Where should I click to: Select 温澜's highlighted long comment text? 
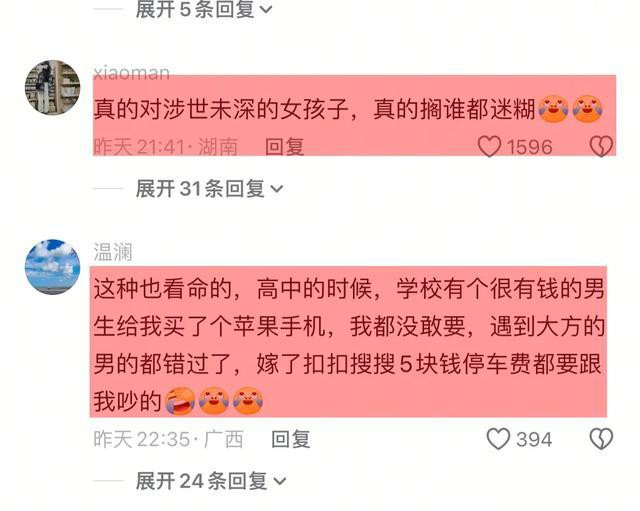349,345
